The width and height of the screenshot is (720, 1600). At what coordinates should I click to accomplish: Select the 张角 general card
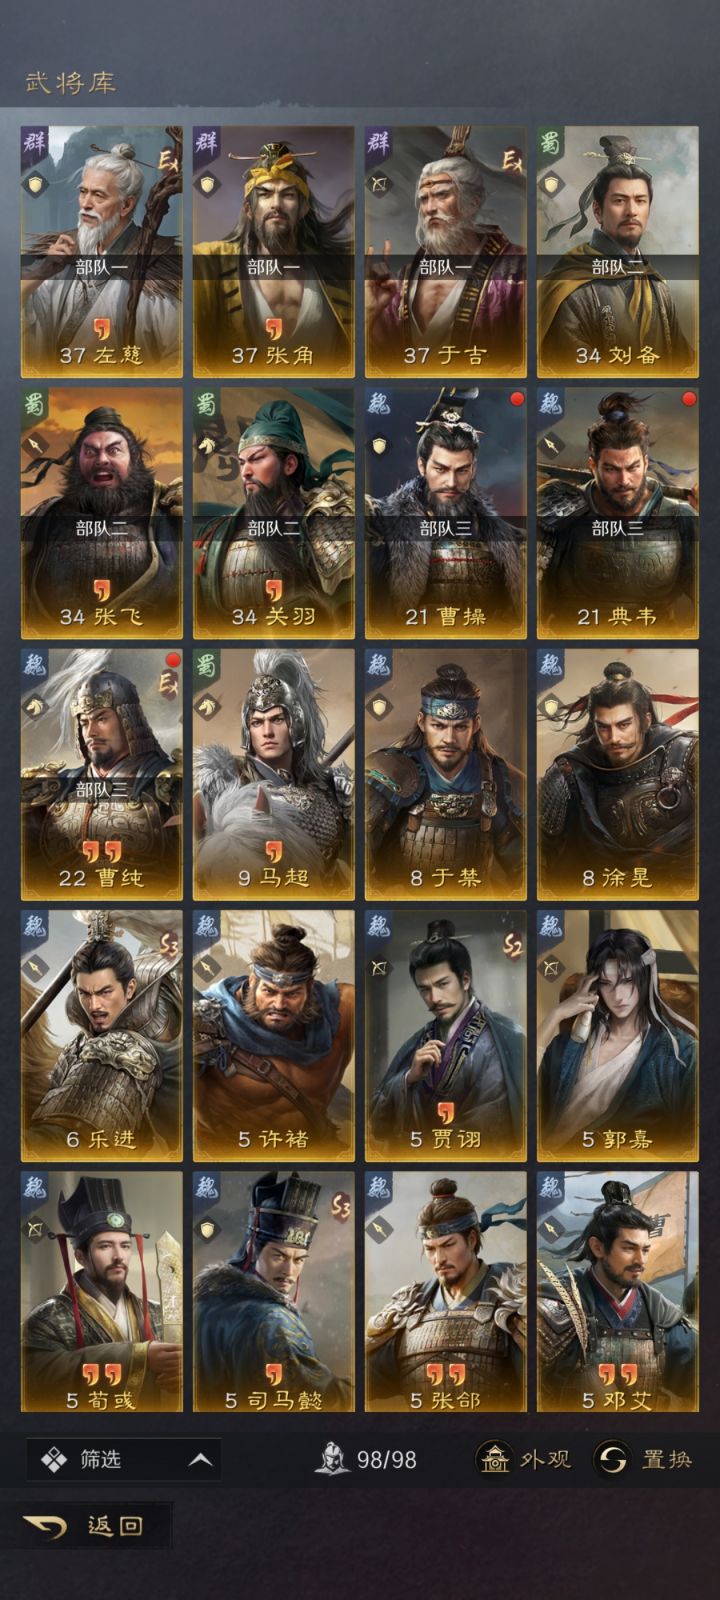click(273, 252)
